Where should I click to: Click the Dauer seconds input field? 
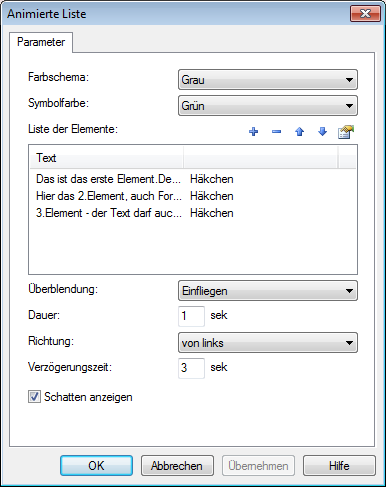pyautogui.click(x=191, y=316)
